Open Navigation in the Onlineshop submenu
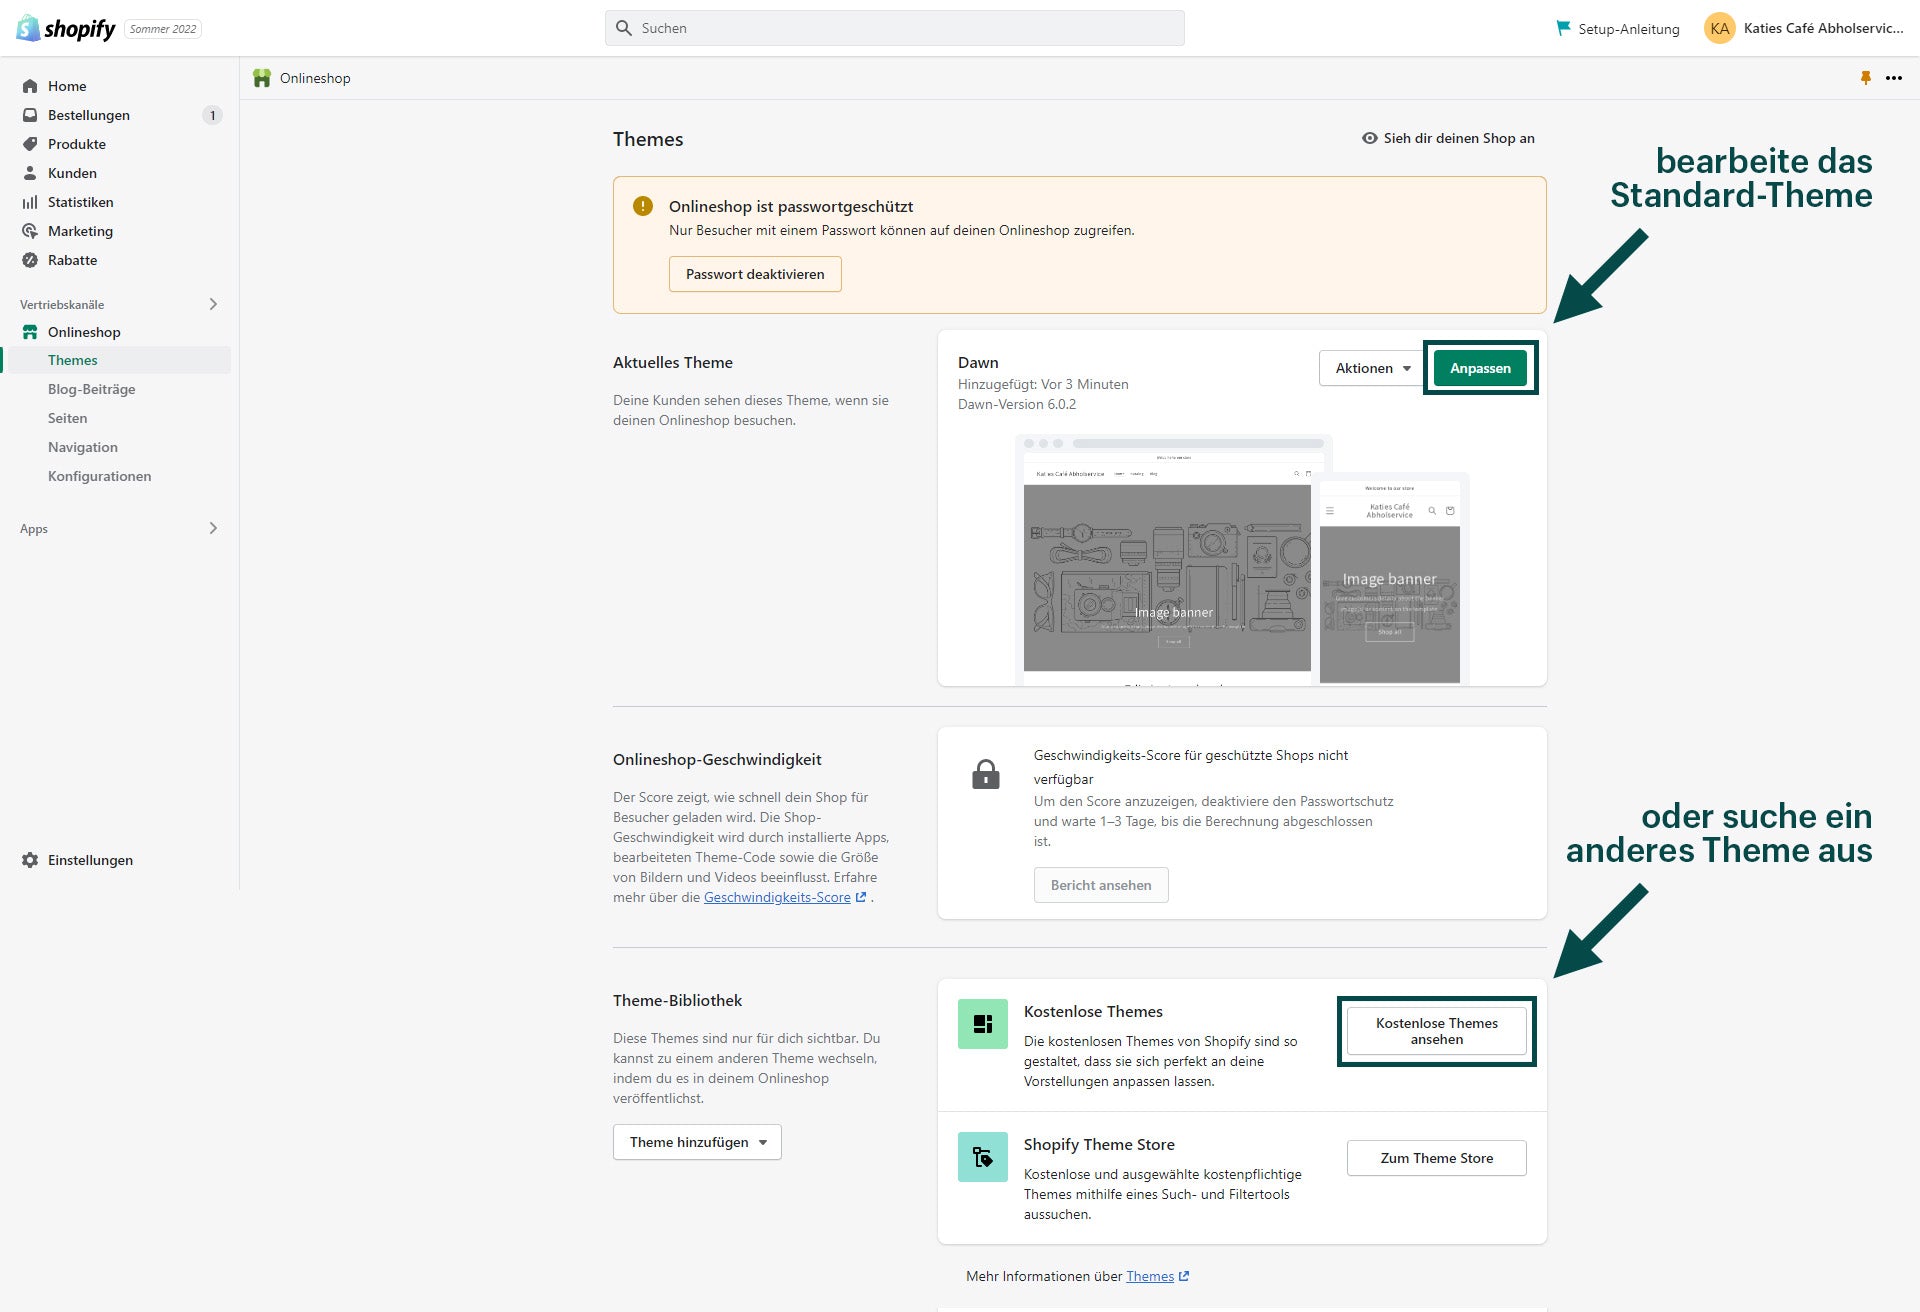The width and height of the screenshot is (1920, 1312). pos(83,447)
